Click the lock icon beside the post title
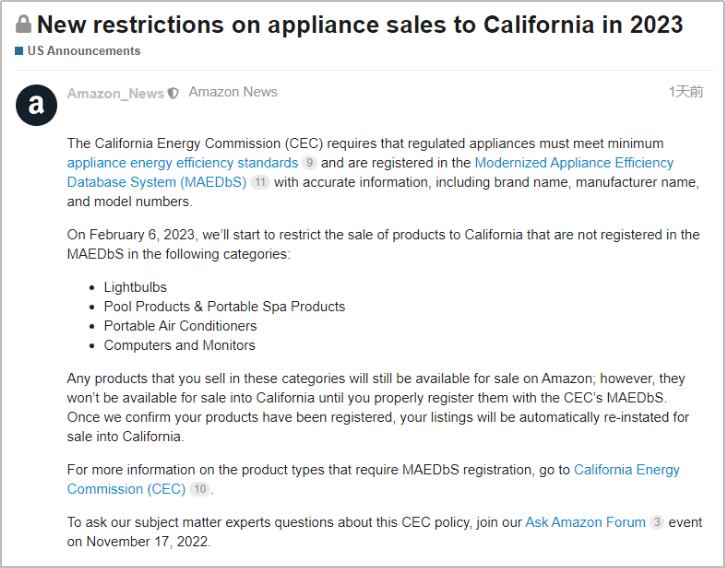The image size is (725, 568). (23, 25)
